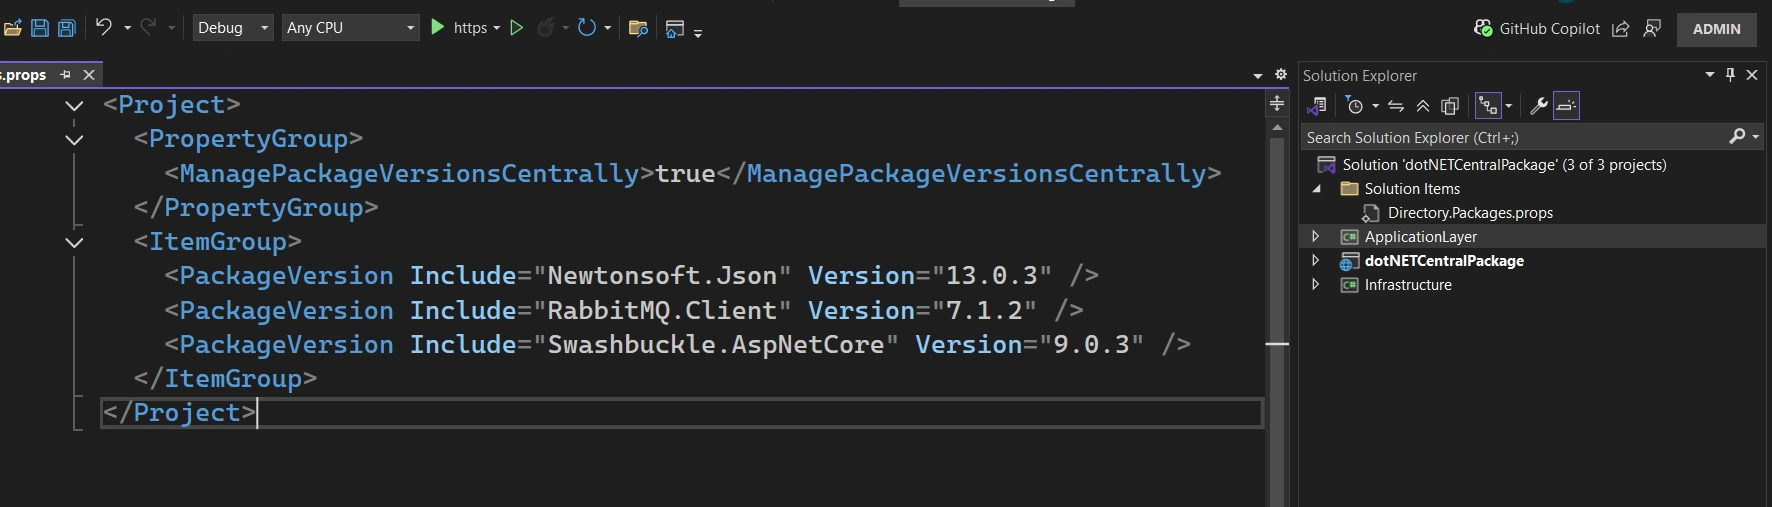Toggle the Preview Selected Items icon
Image resolution: width=1772 pixels, height=507 pixels.
(1566, 106)
